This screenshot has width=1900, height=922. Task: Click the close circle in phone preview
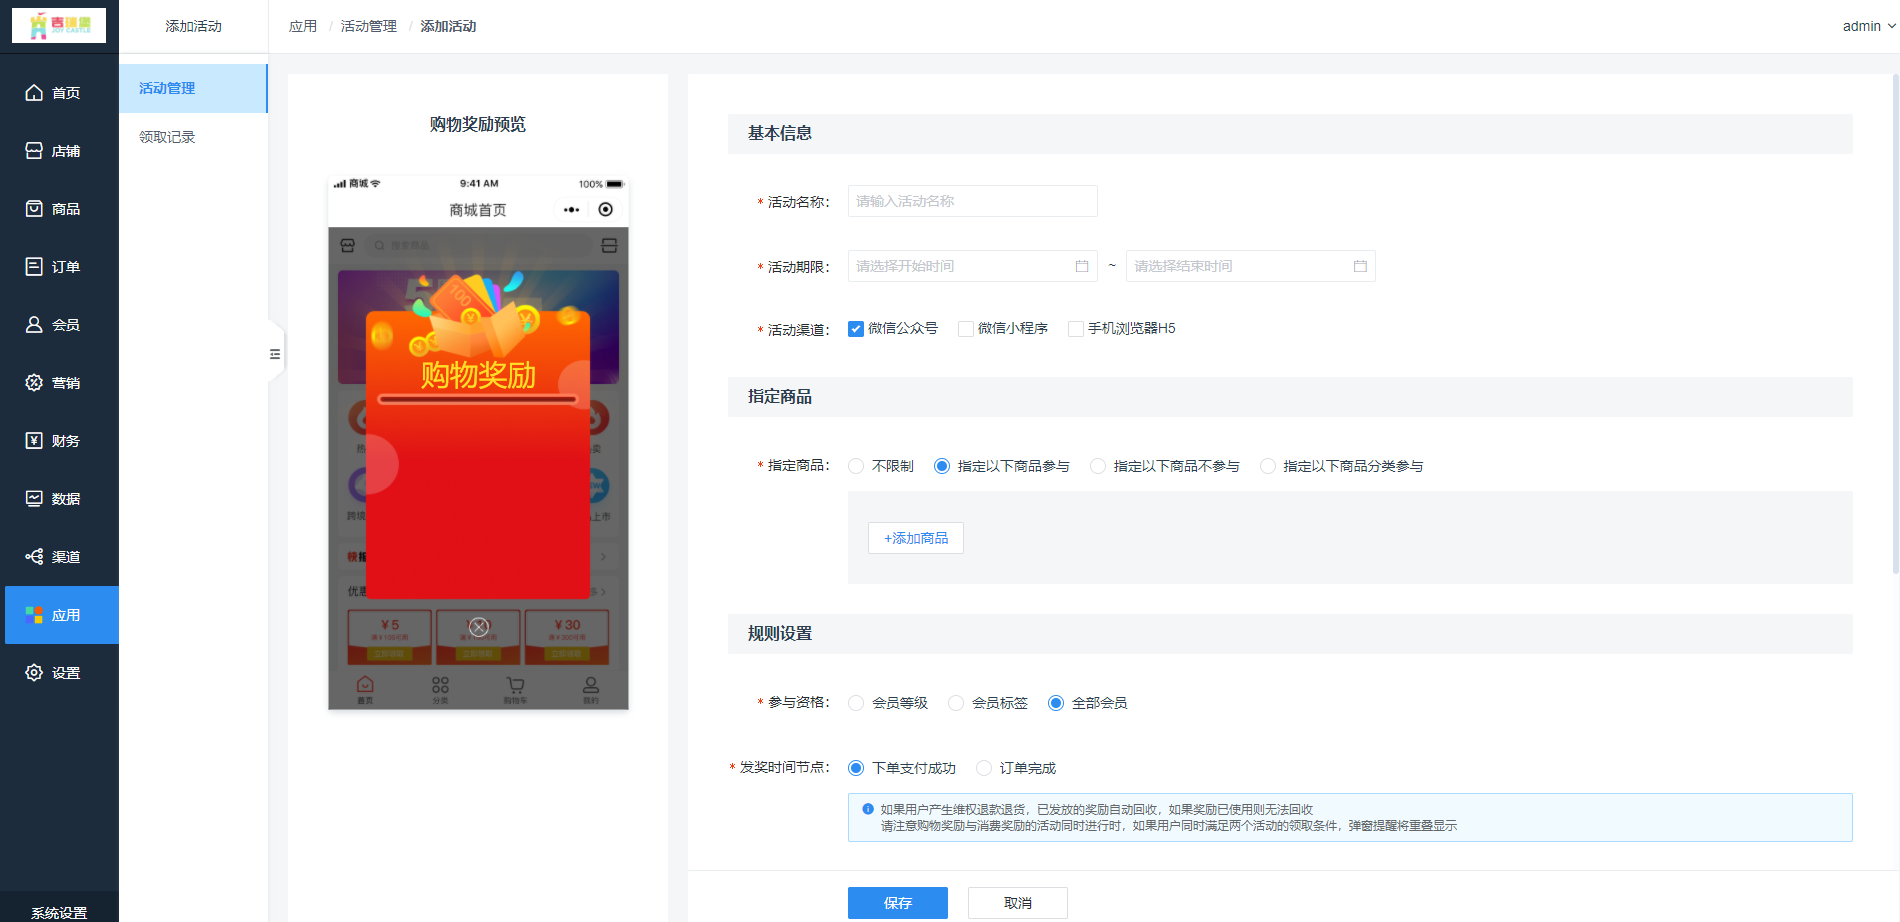479,627
